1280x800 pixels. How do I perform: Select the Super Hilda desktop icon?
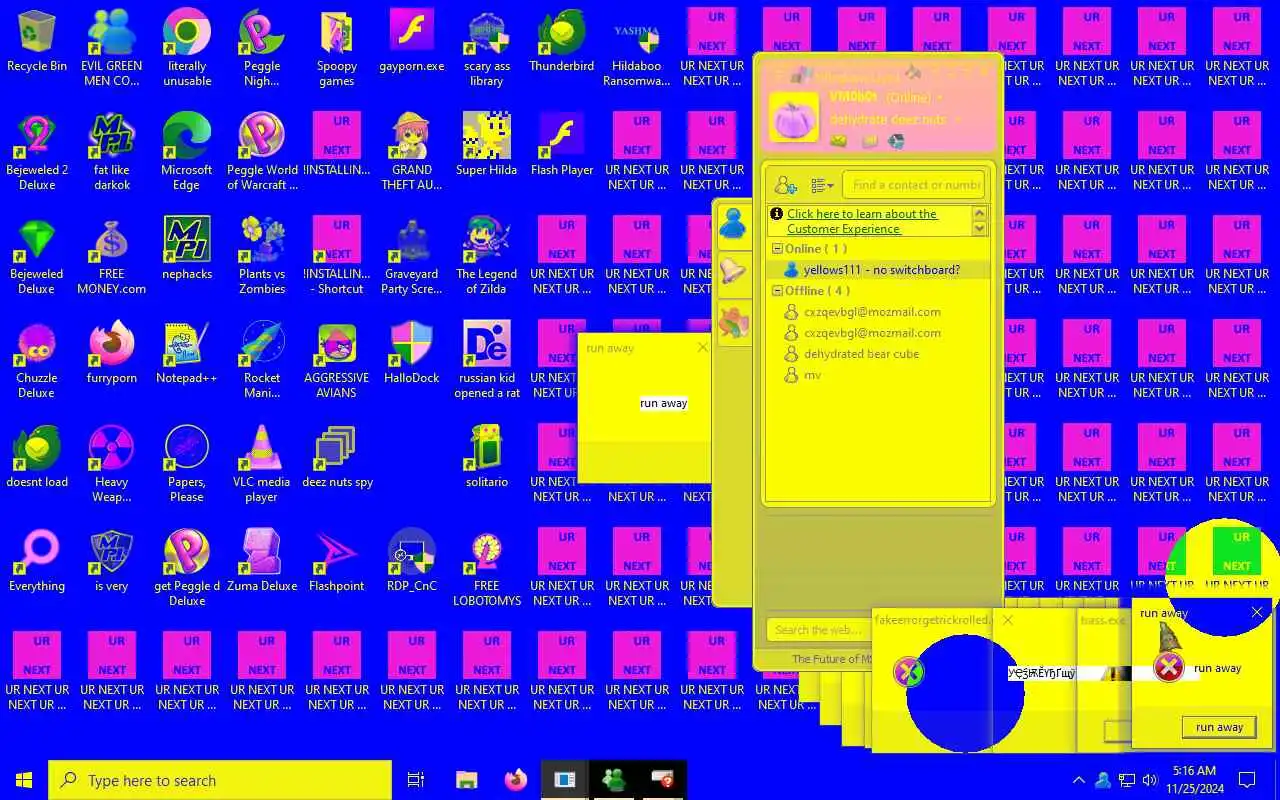point(487,146)
